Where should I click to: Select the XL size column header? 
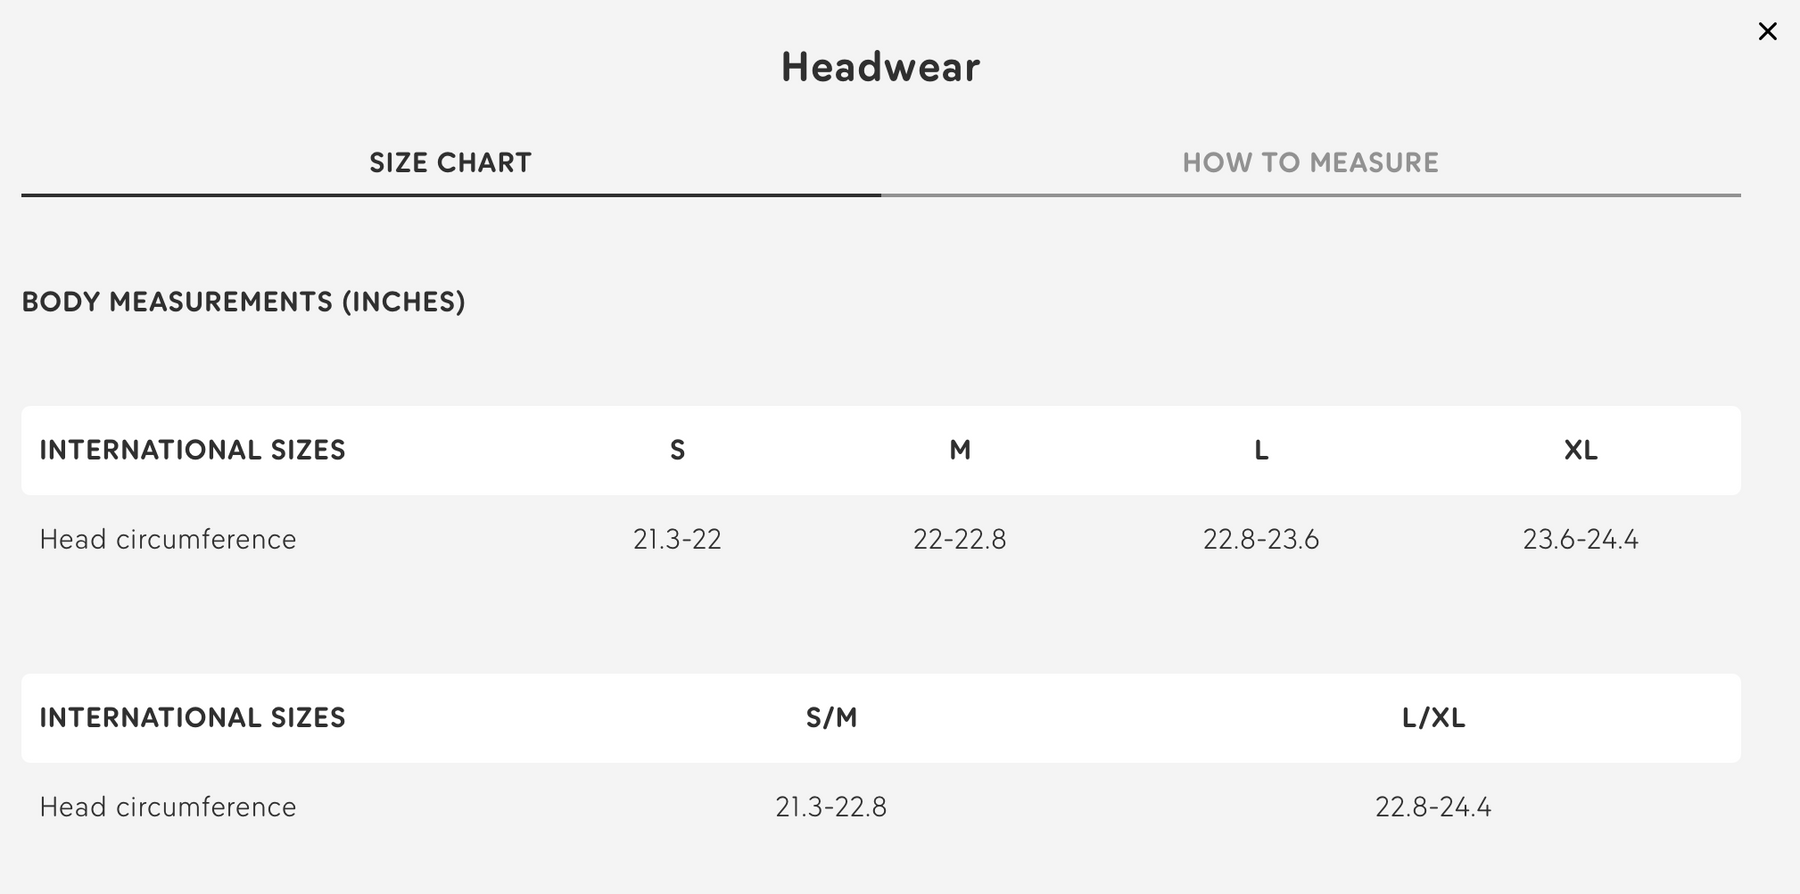pos(1580,450)
